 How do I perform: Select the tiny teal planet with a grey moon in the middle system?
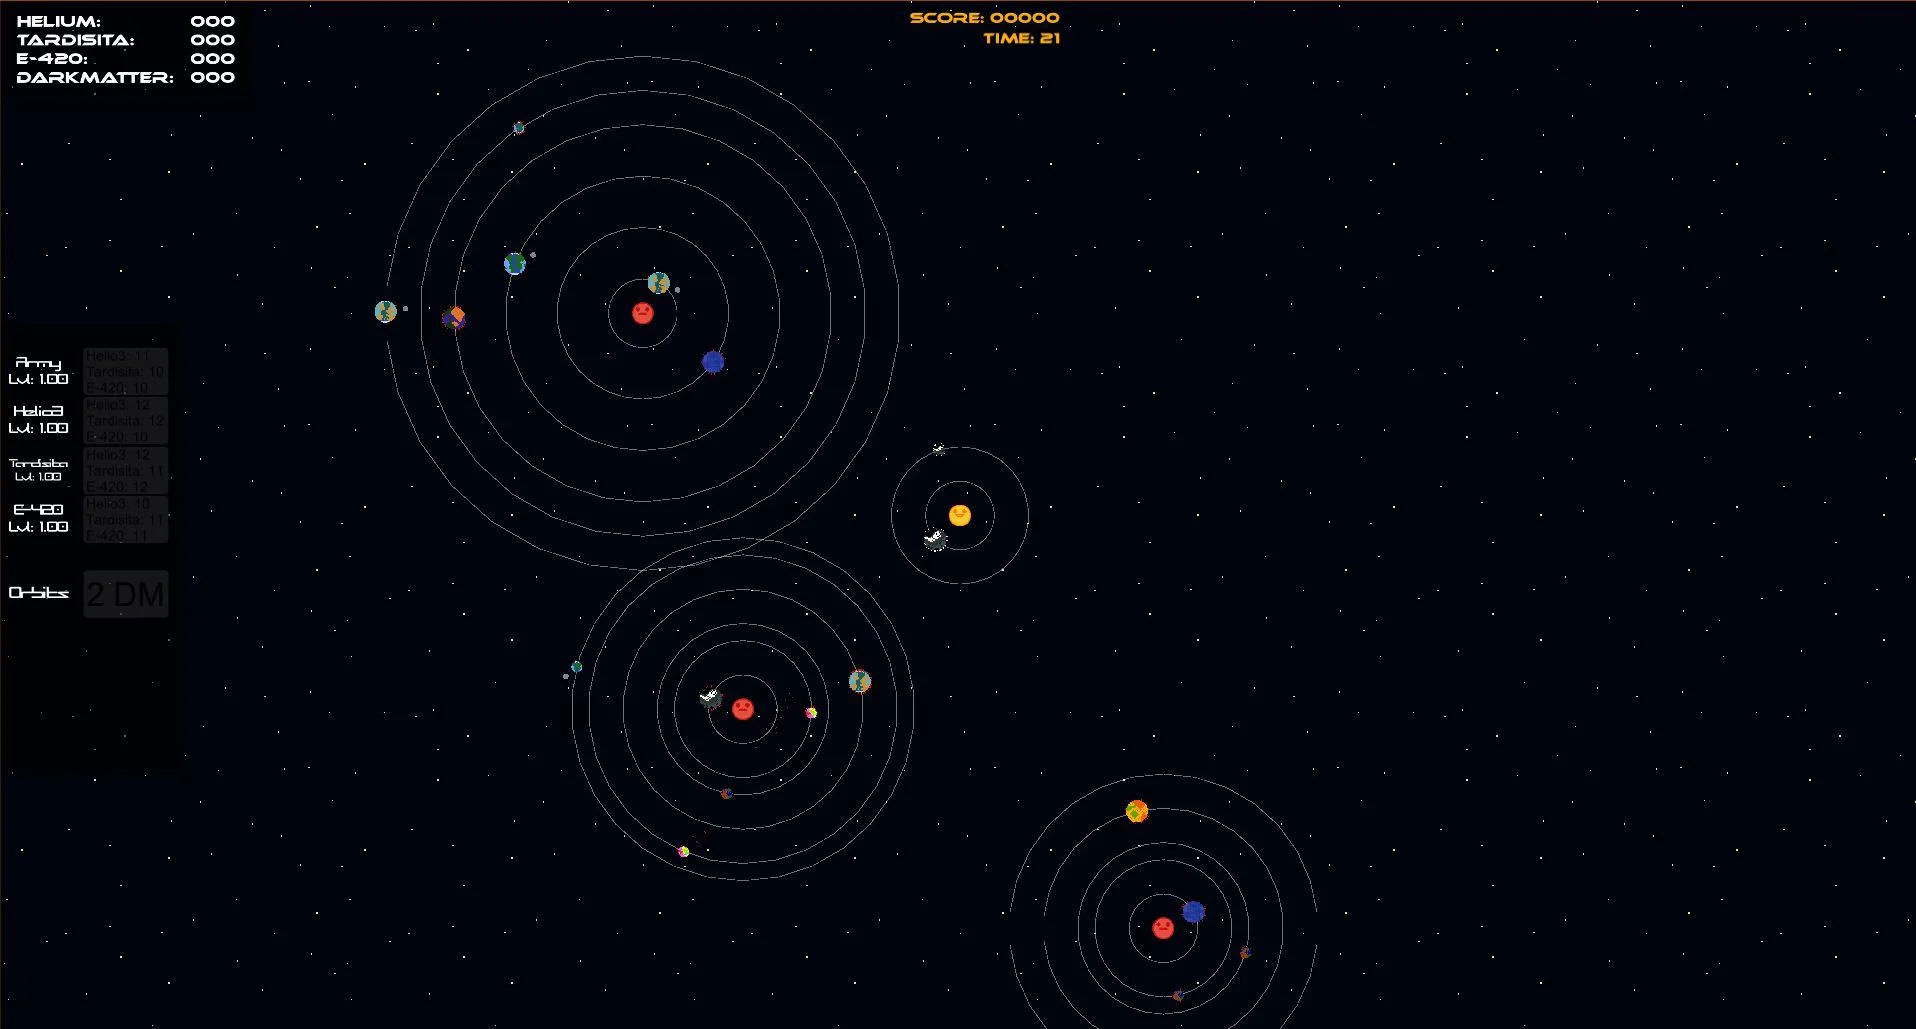pos(576,667)
